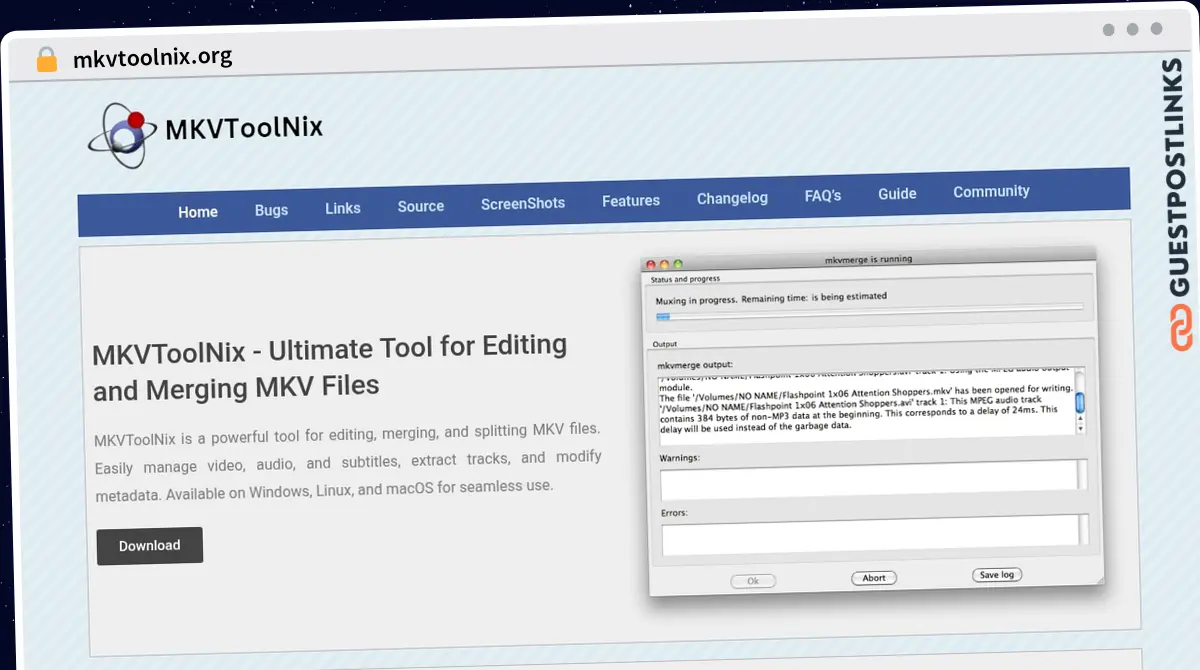Click the mkvmerge output scrollbar
Screen dimensions: 1200x670
click(x=1079, y=402)
